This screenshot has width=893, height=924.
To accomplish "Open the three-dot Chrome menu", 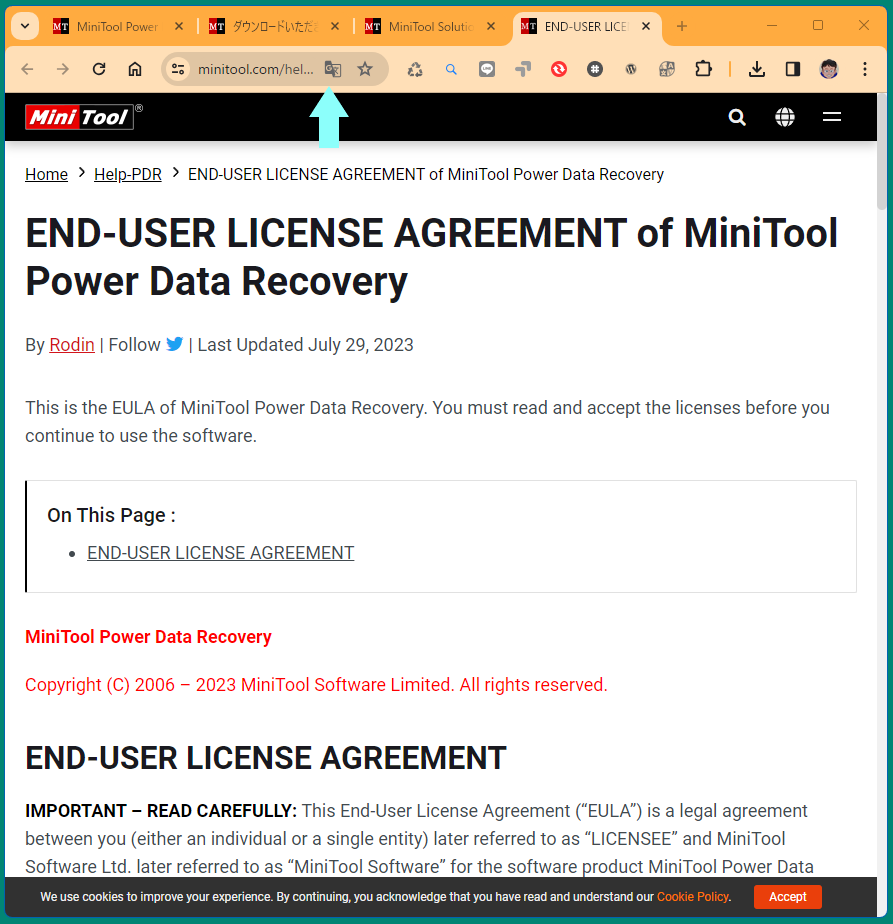I will pyautogui.click(x=865, y=69).
